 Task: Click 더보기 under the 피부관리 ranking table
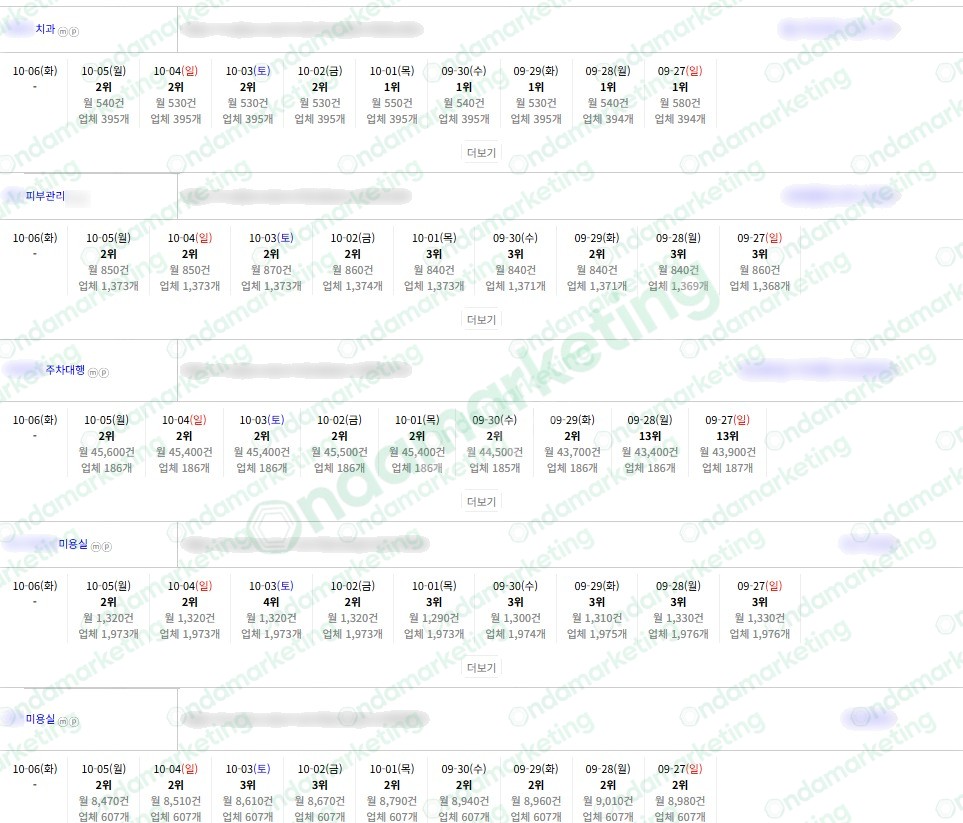(482, 319)
